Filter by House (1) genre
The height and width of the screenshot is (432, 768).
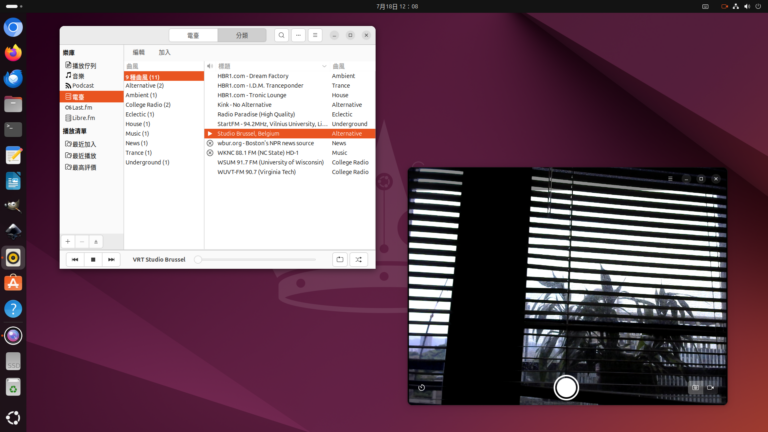coord(164,124)
